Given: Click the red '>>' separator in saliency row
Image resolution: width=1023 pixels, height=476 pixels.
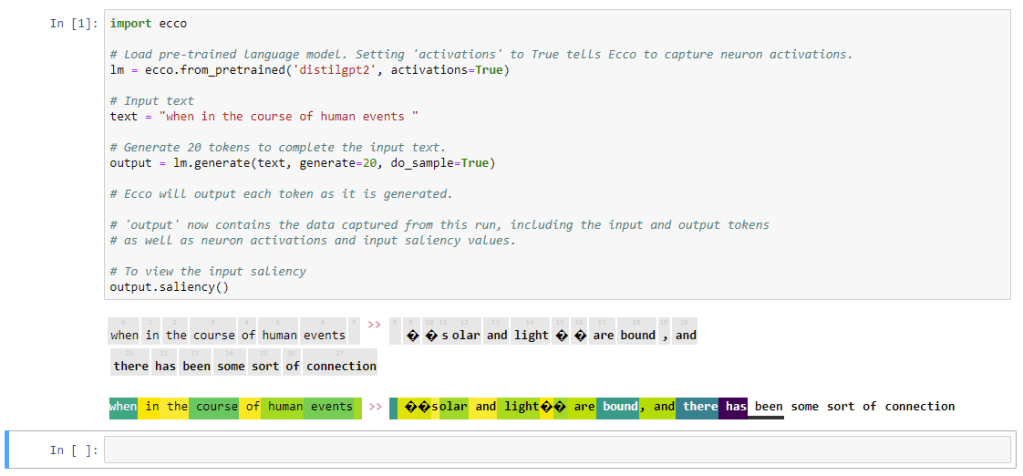Looking at the screenshot, I should [x=374, y=407].
